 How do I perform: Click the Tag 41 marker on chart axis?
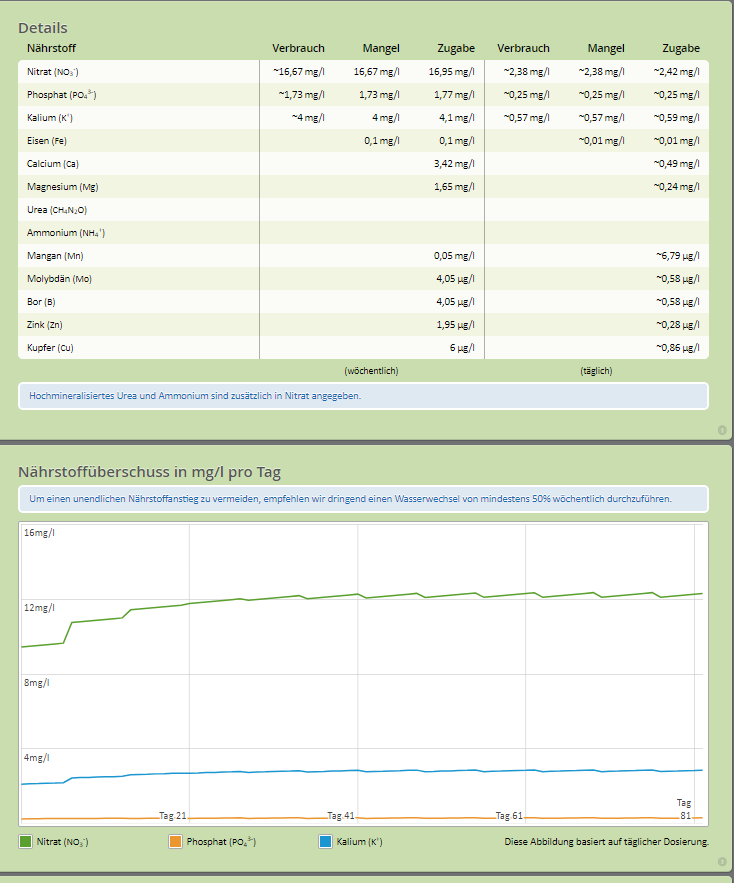coord(341,816)
